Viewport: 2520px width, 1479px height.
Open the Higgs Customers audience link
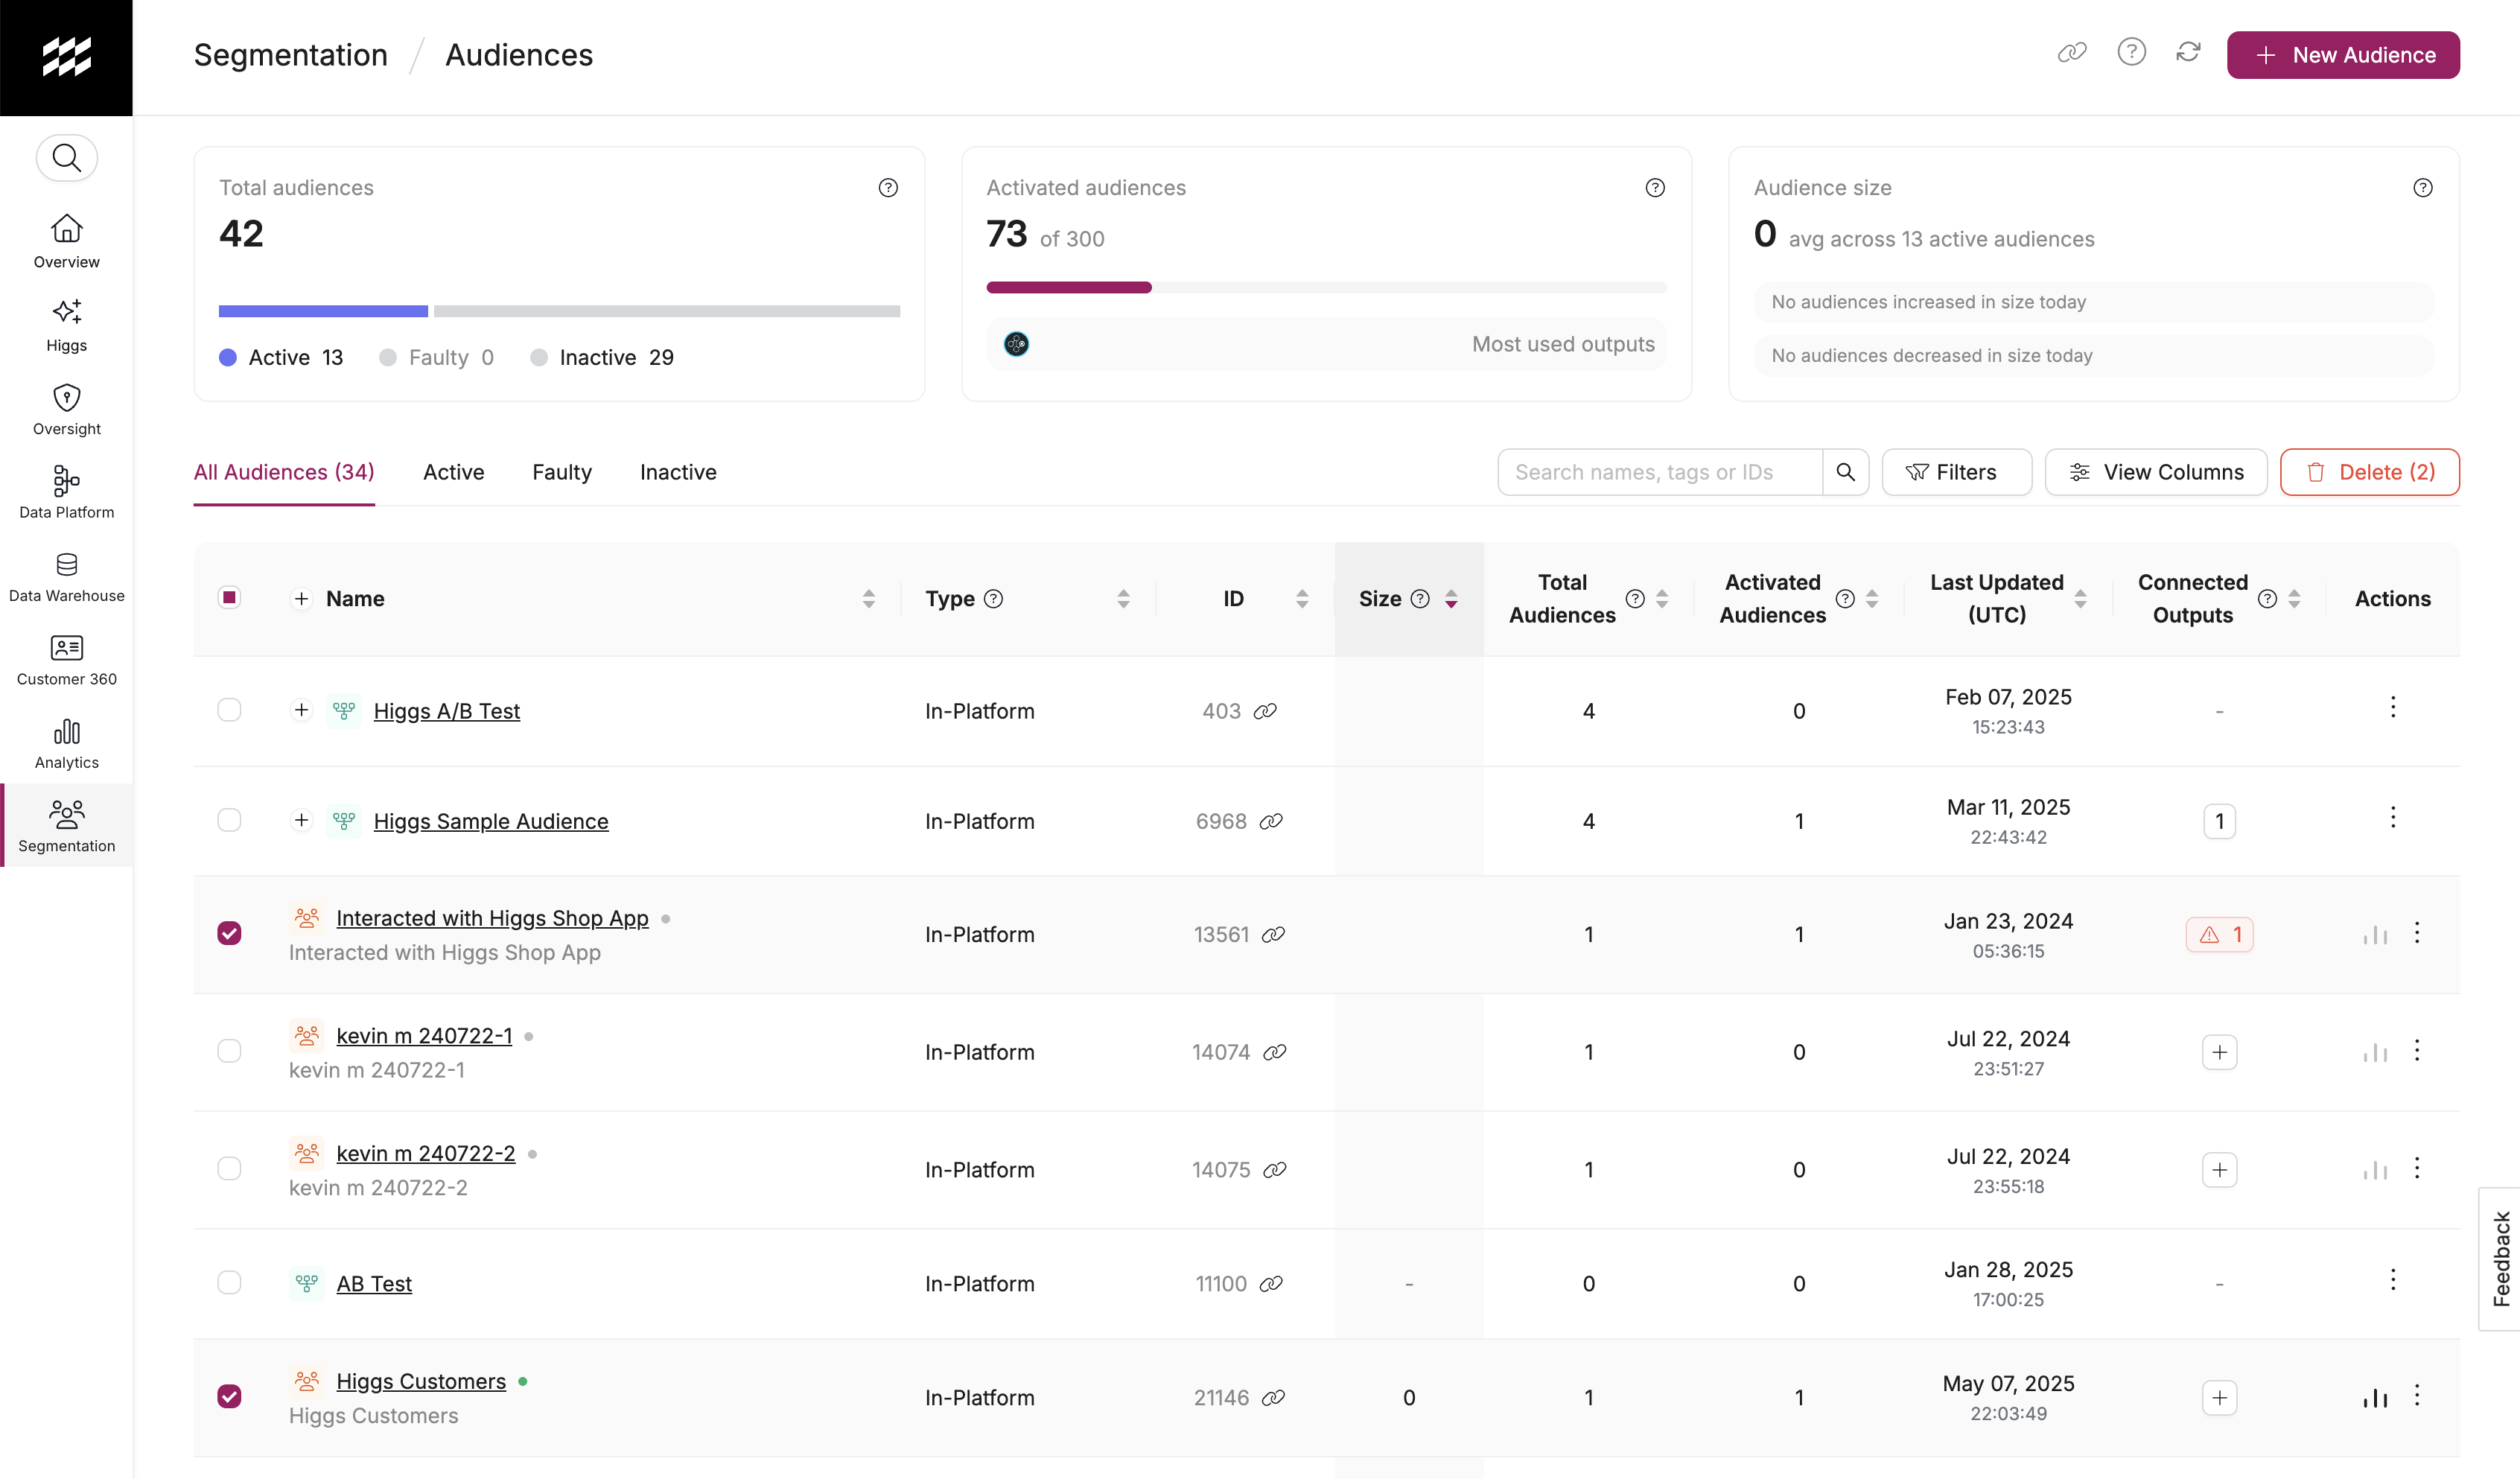tap(421, 1381)
